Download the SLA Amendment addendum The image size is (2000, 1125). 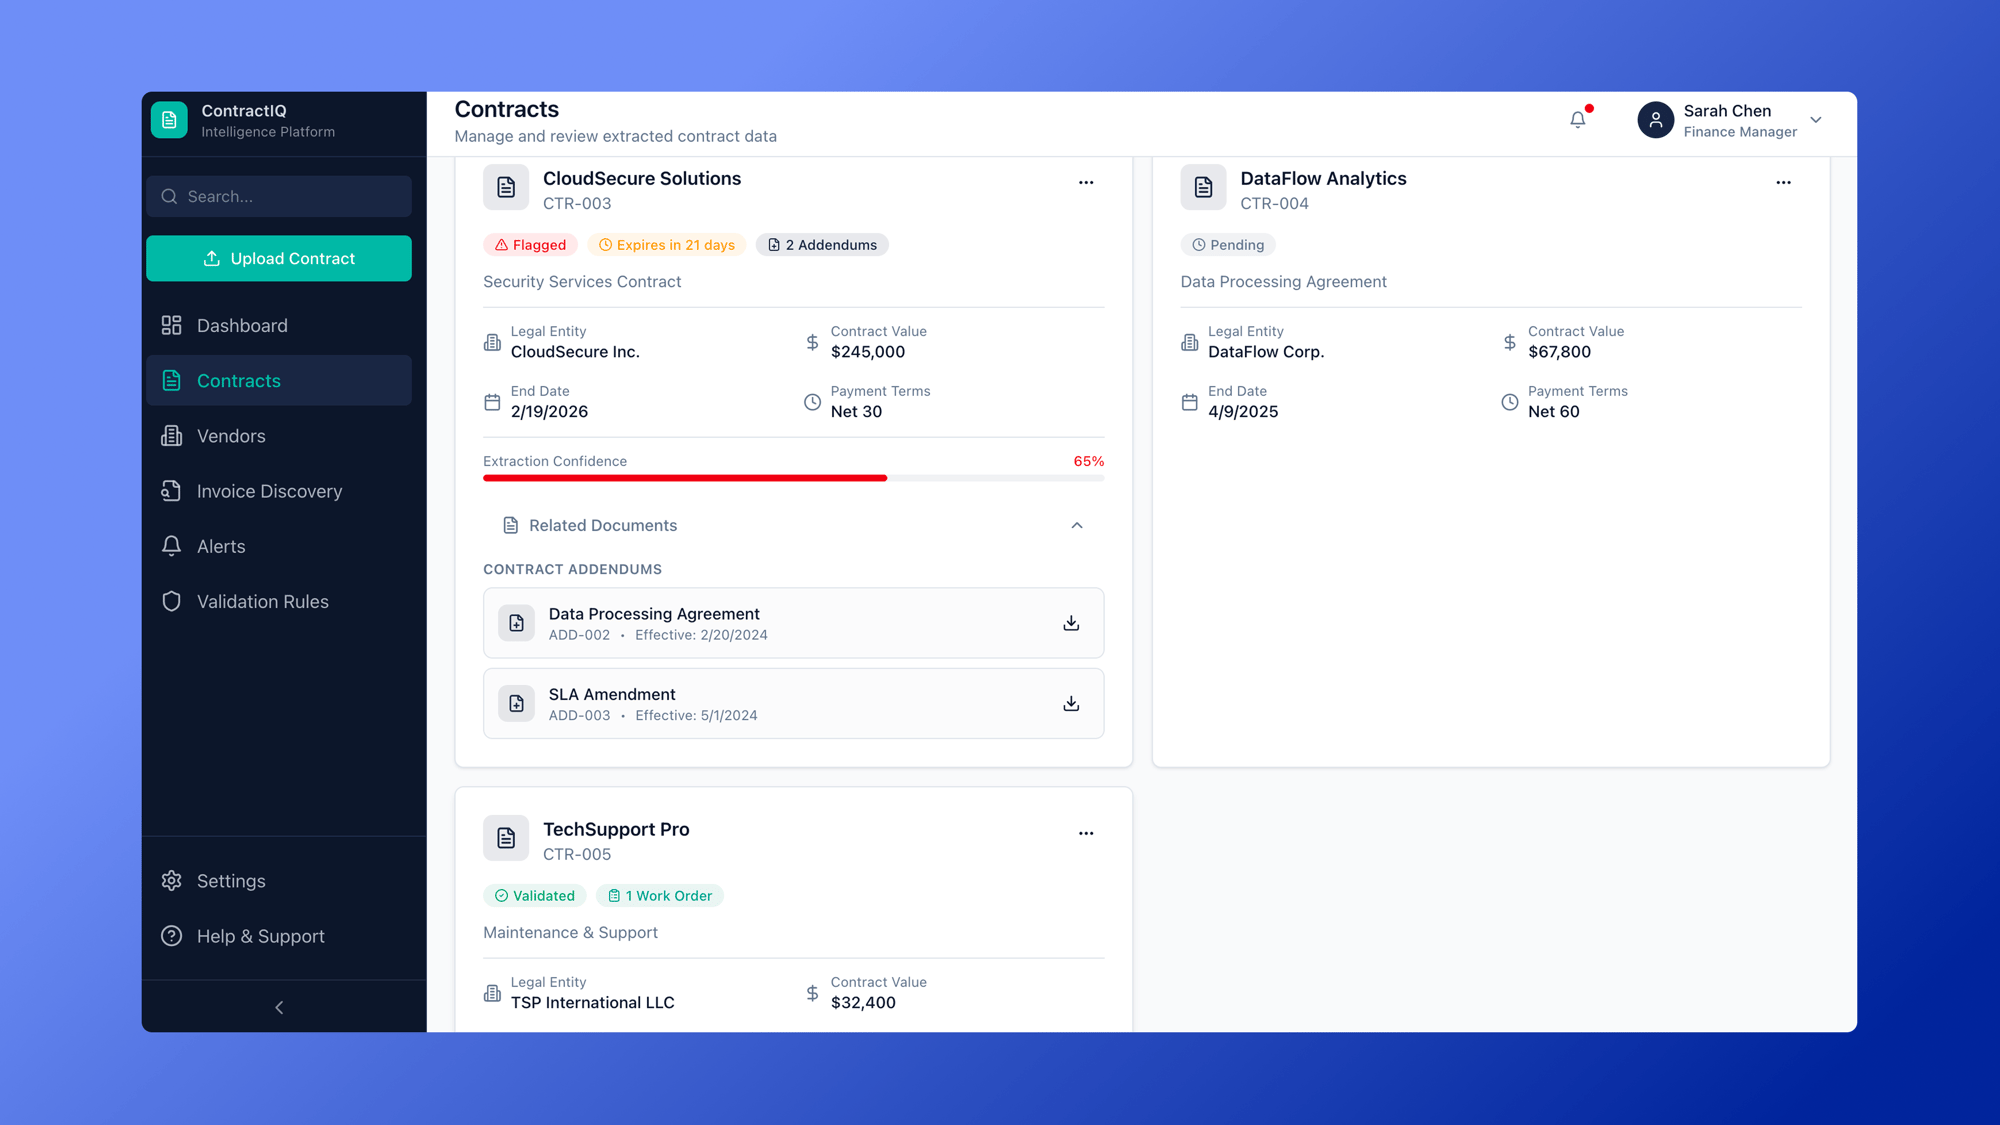click(x=1071, y=704)
